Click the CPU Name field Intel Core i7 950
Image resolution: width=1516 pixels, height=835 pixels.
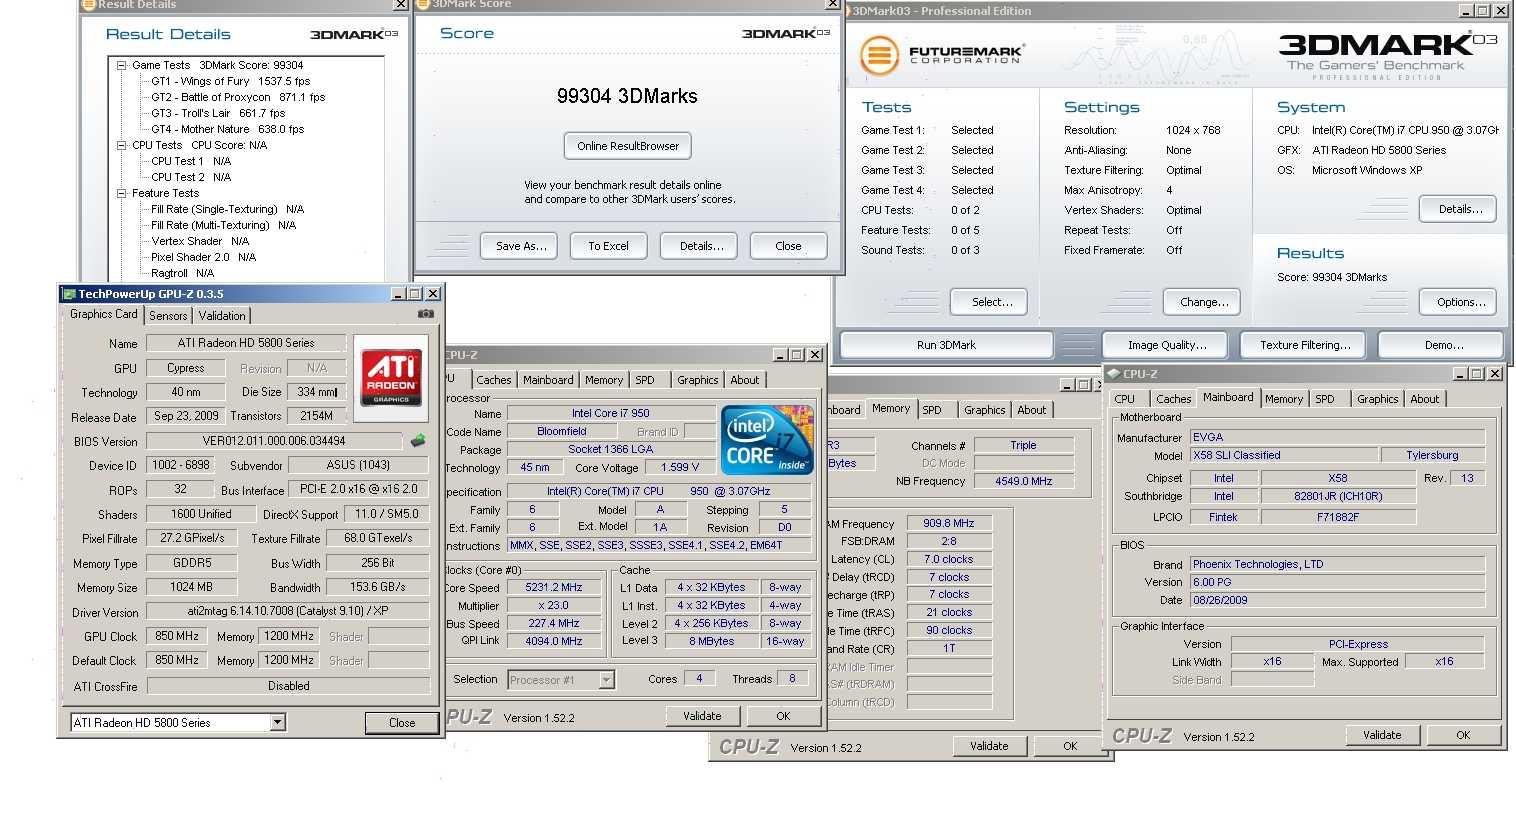coord(610,413)
